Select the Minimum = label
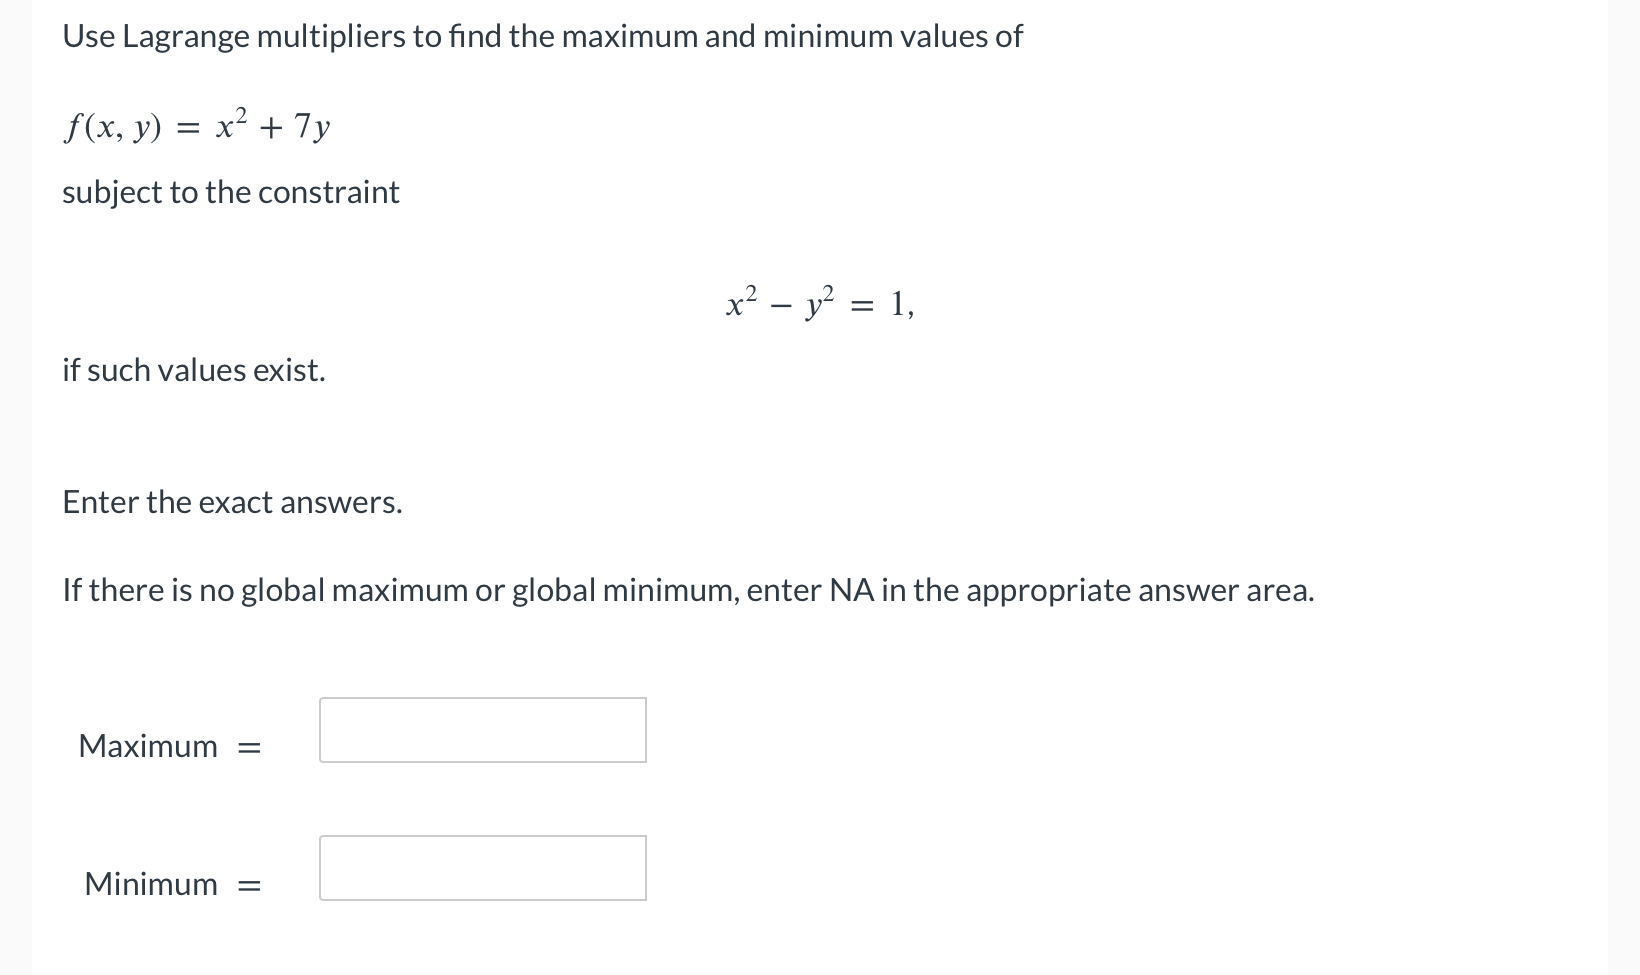 pos(171,884)
